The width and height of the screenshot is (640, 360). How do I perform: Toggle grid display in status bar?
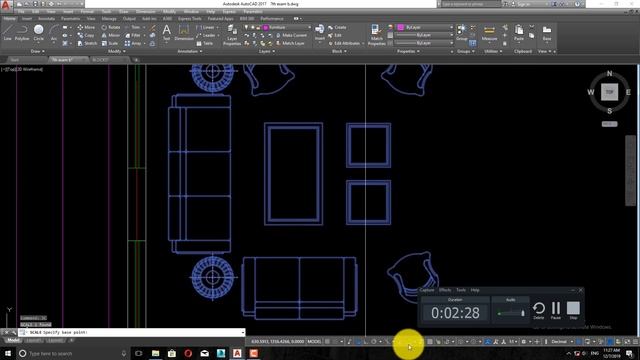(x=327, y=342)
